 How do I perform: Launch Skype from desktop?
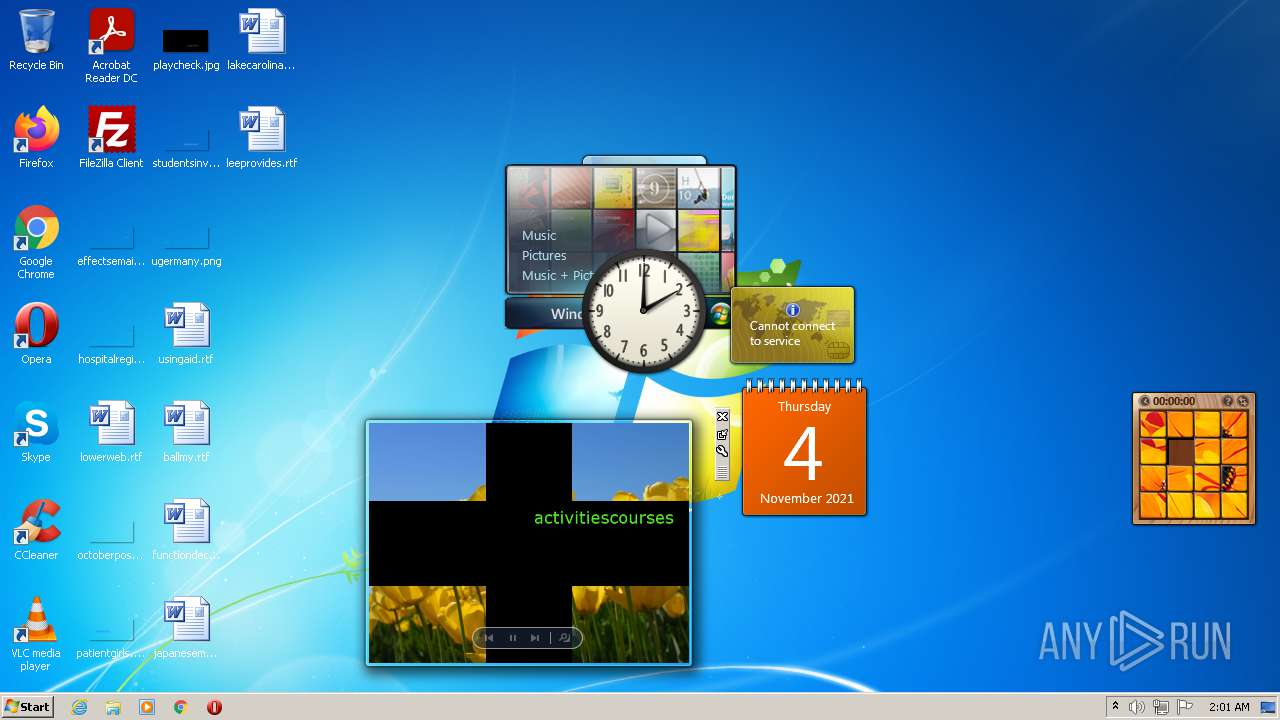tap(36, 432)
